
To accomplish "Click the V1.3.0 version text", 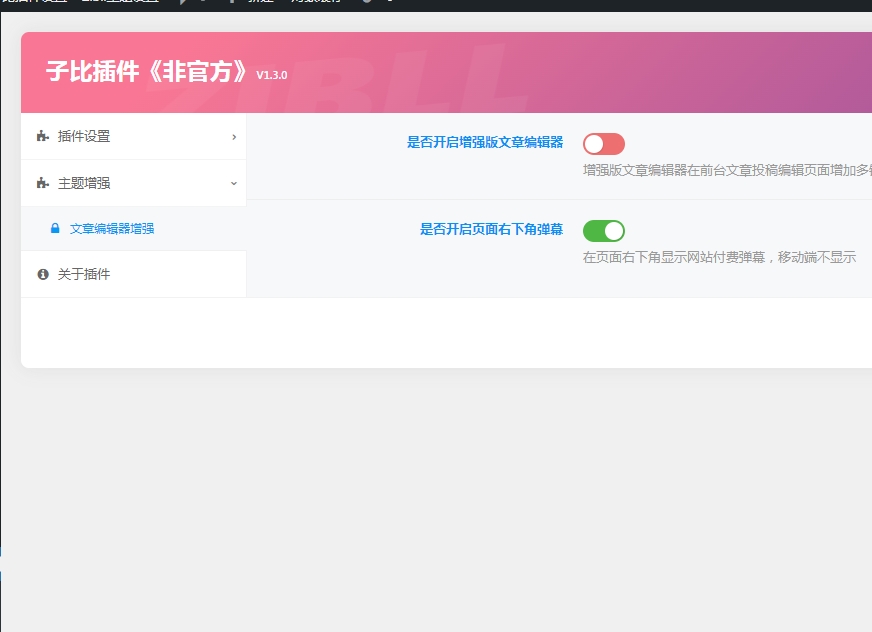I will click(x=272, y=75).
